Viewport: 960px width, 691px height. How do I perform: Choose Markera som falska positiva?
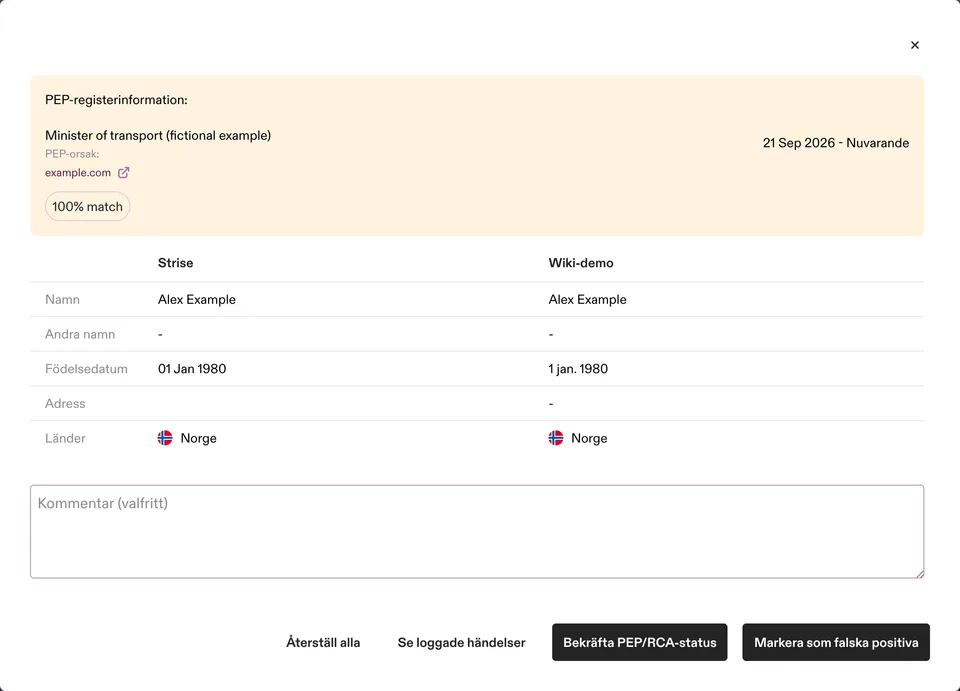point(836,643)
